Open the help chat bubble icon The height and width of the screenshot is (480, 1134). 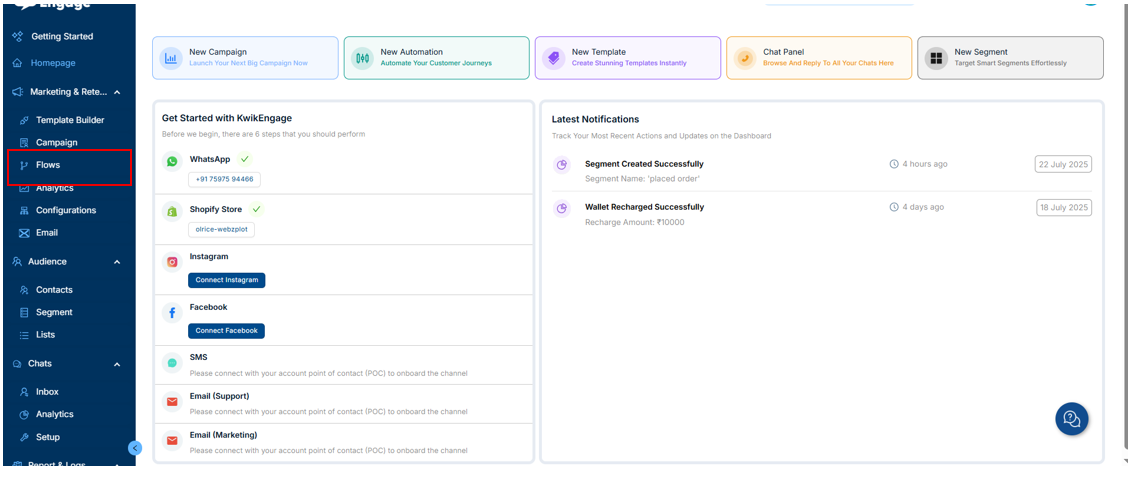[x=1072, y=418]
